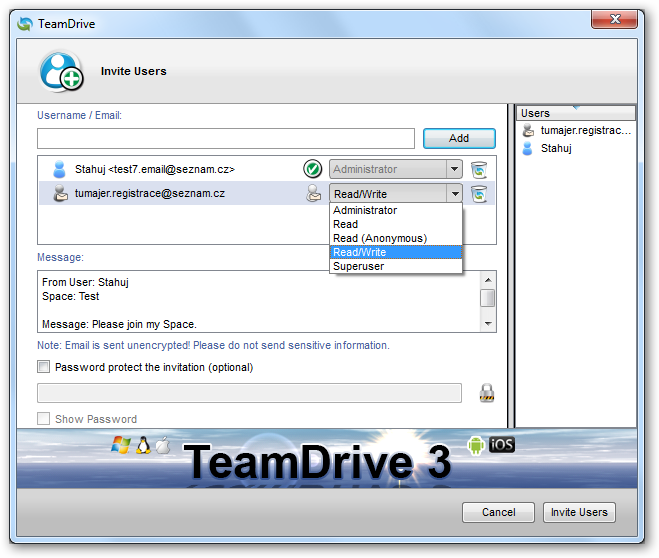Image resolution: width=659 pixels, height=558 pixels.
Task: Click the pending invitation status icon for tumajer
Action: pos(314,193)
